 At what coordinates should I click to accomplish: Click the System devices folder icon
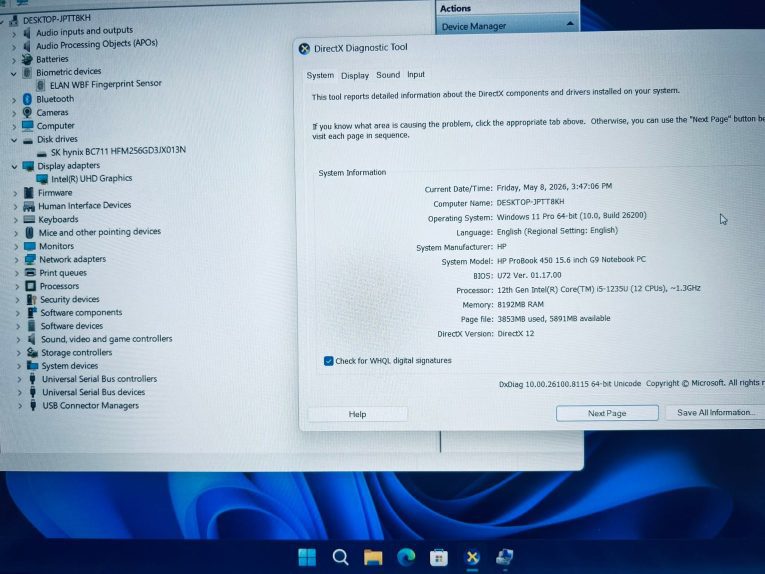(x=33, y=366)
